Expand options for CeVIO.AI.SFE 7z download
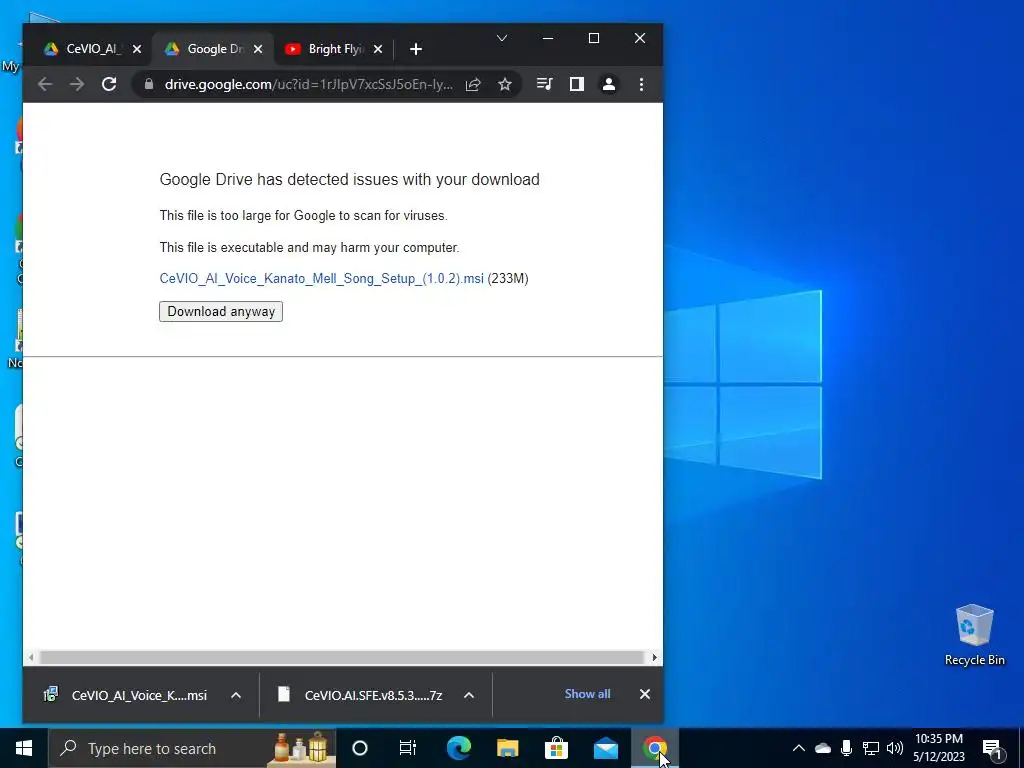This screenshot has height=768, width=1024. [x=469, y=696]
